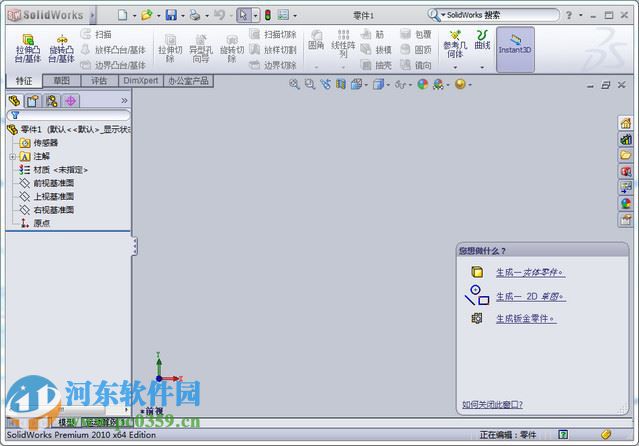This screenshot has width=639, height=446.
Task: Open dropdown arrow next to New document
Action: point(134,16)
